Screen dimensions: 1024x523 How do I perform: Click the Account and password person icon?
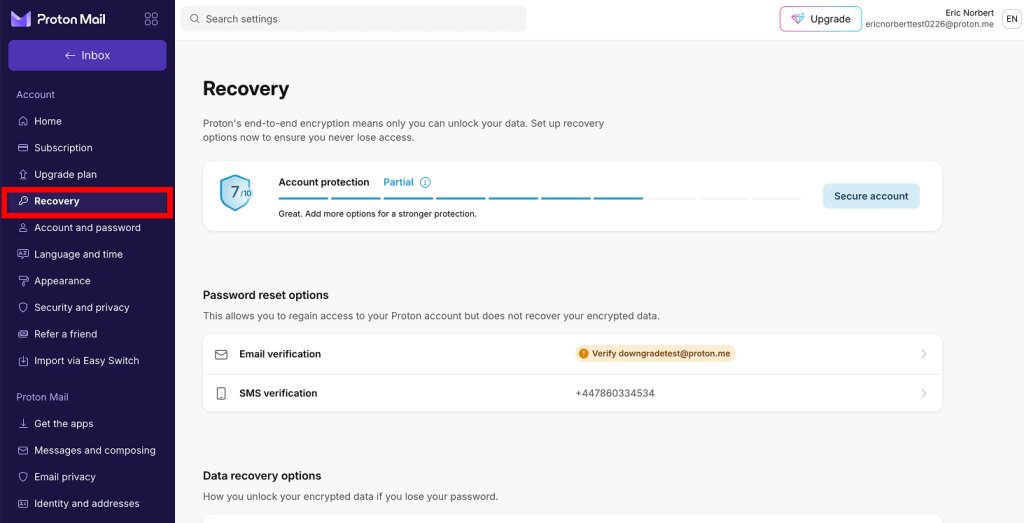[23, 227]
